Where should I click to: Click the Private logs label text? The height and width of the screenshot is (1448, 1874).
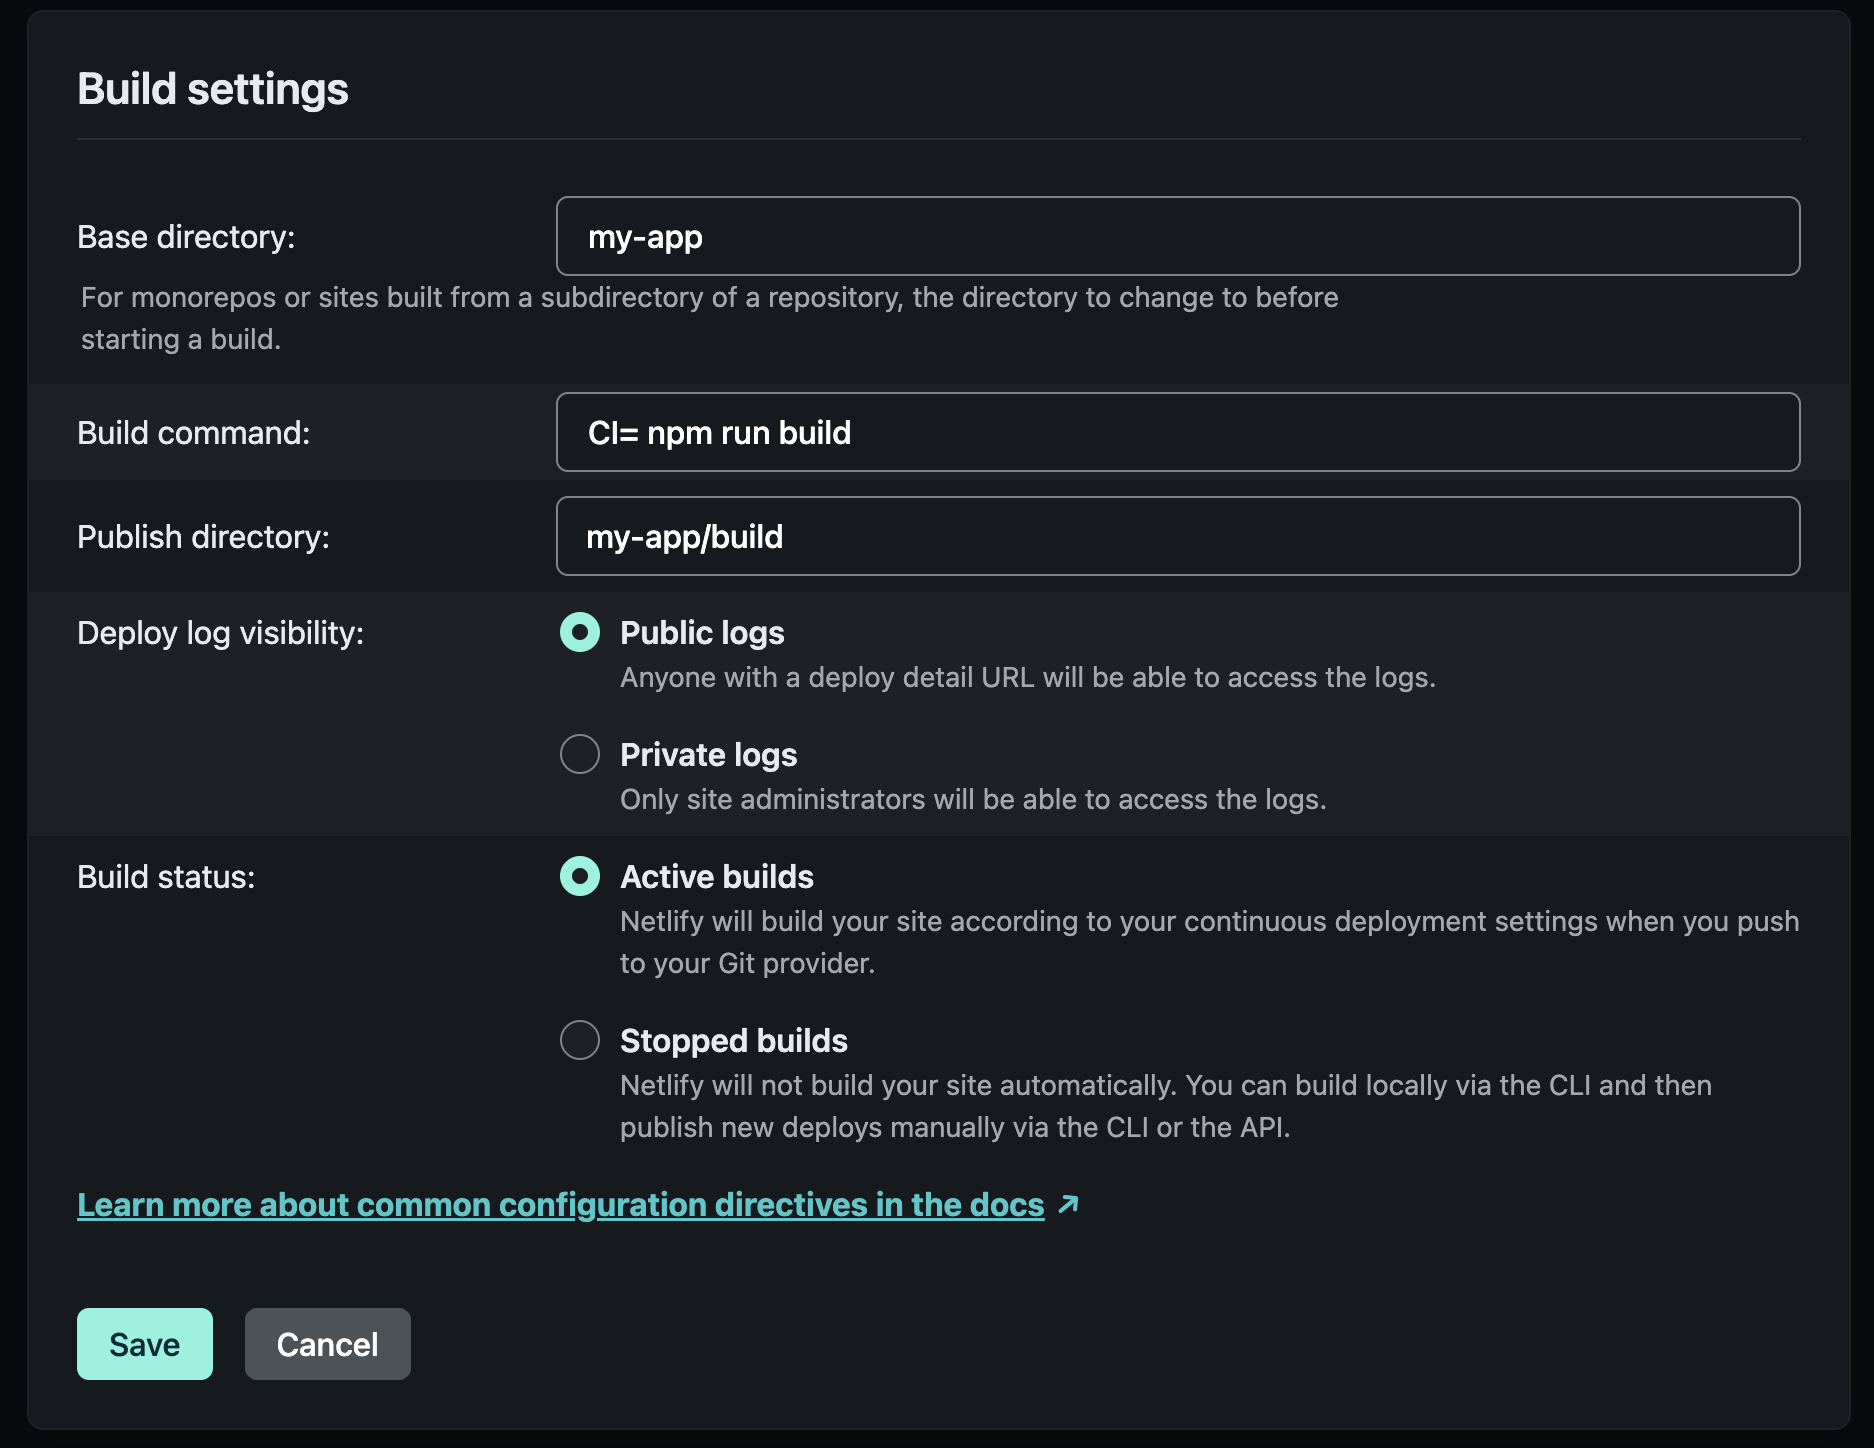[709, 755]
